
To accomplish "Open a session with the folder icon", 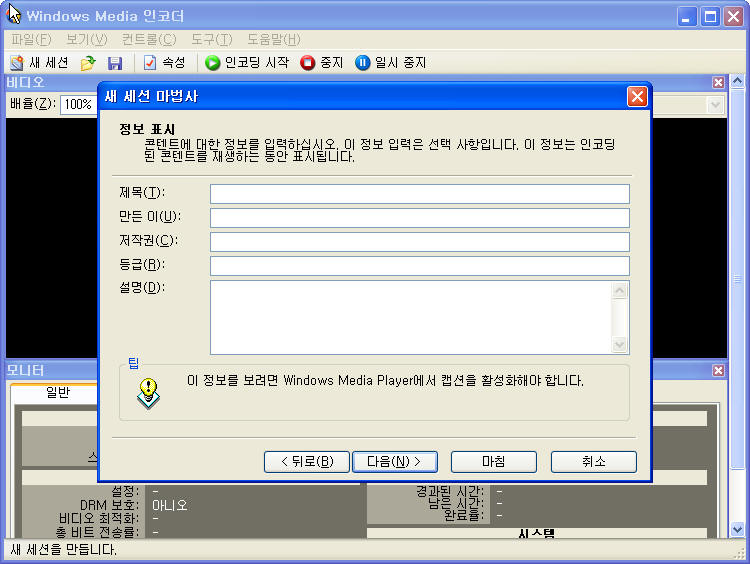I will click(88, 63).
